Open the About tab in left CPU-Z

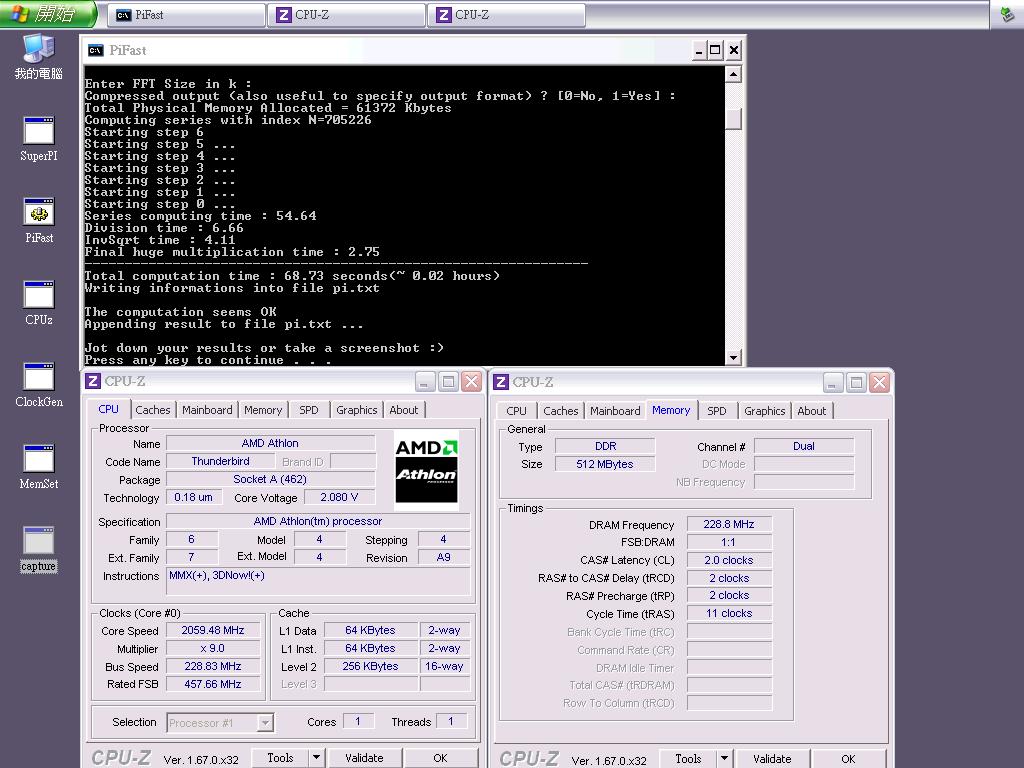click(x=404, y=410)
